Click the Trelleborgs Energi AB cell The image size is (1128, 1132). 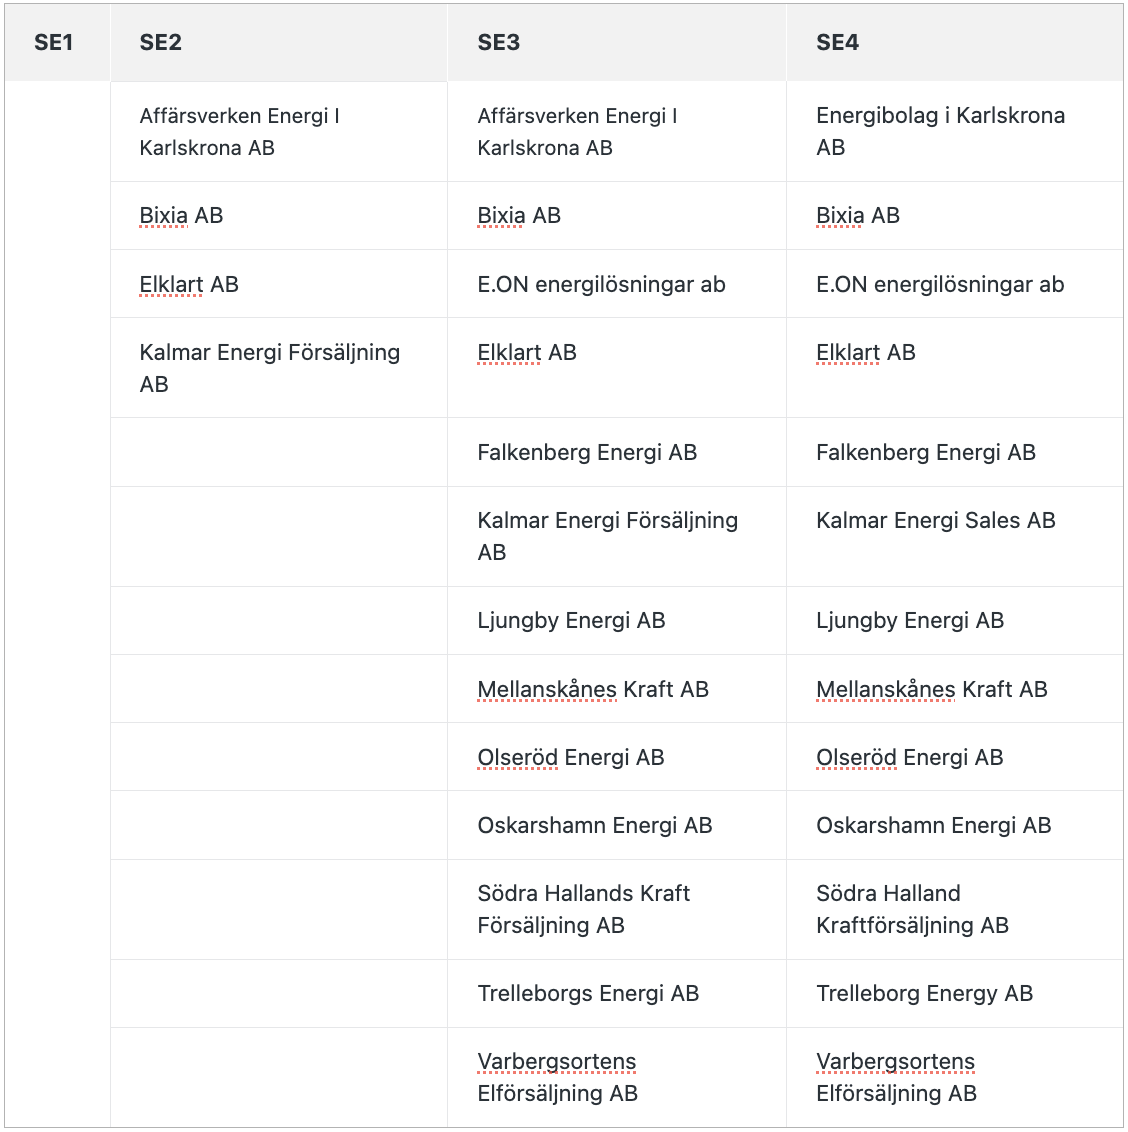click(x=617, y=993)
